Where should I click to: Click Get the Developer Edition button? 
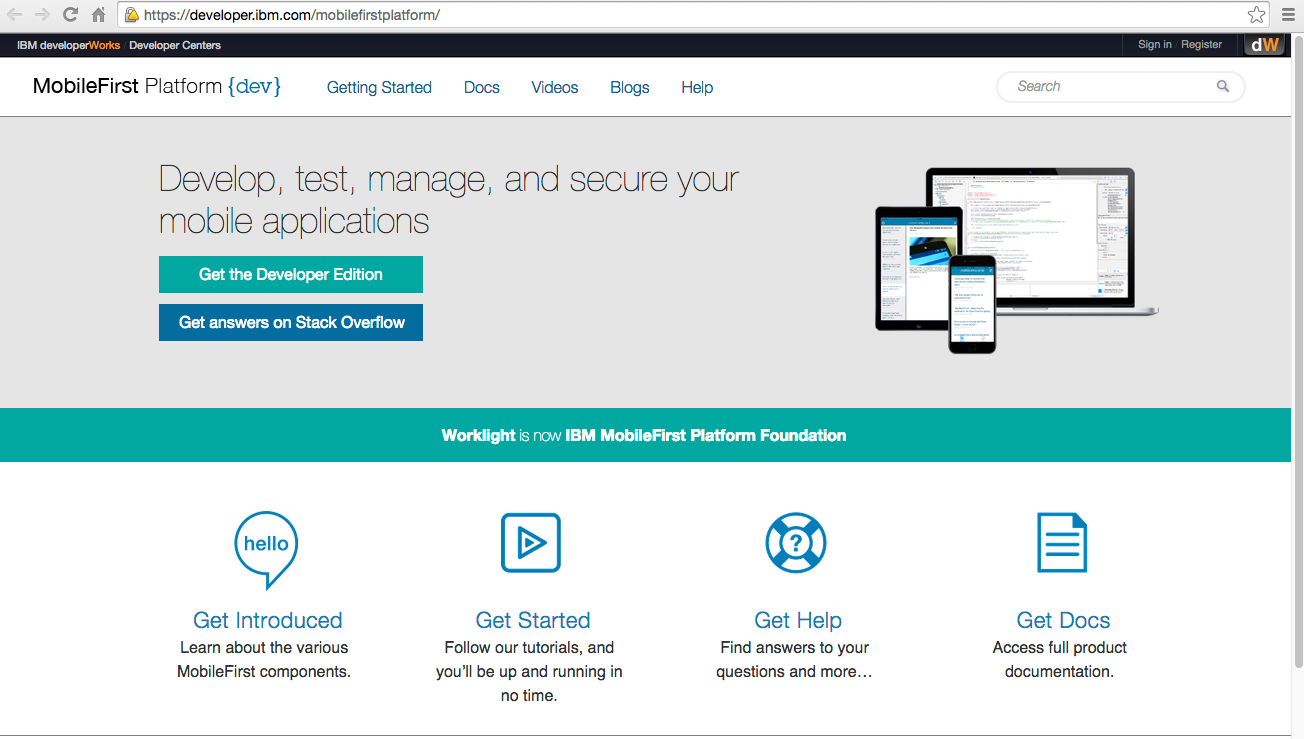pos(291,274)
